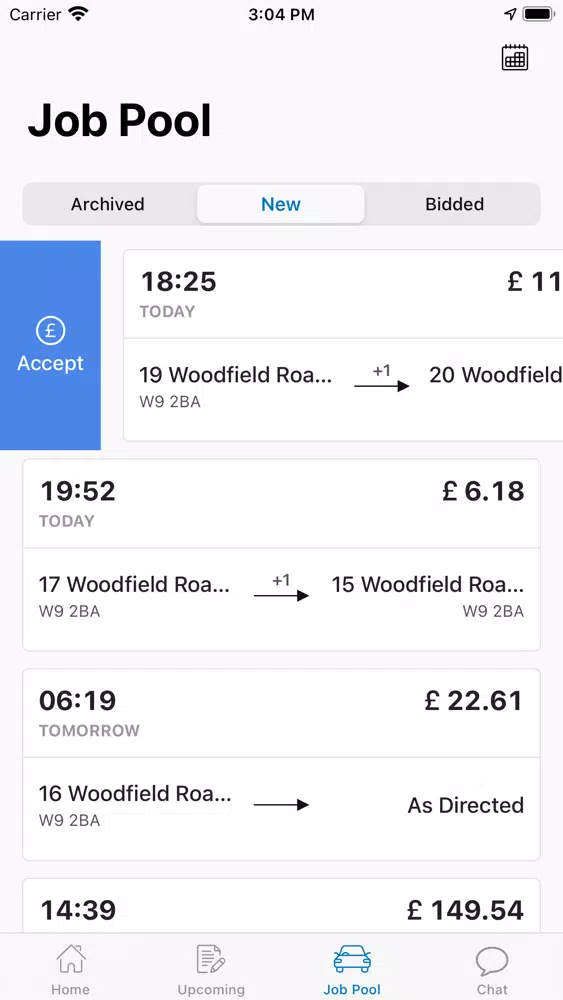This screenshot has width=563, height=1000.
Task: Open the 19:52 job priced £6.18
Action: 281,555
